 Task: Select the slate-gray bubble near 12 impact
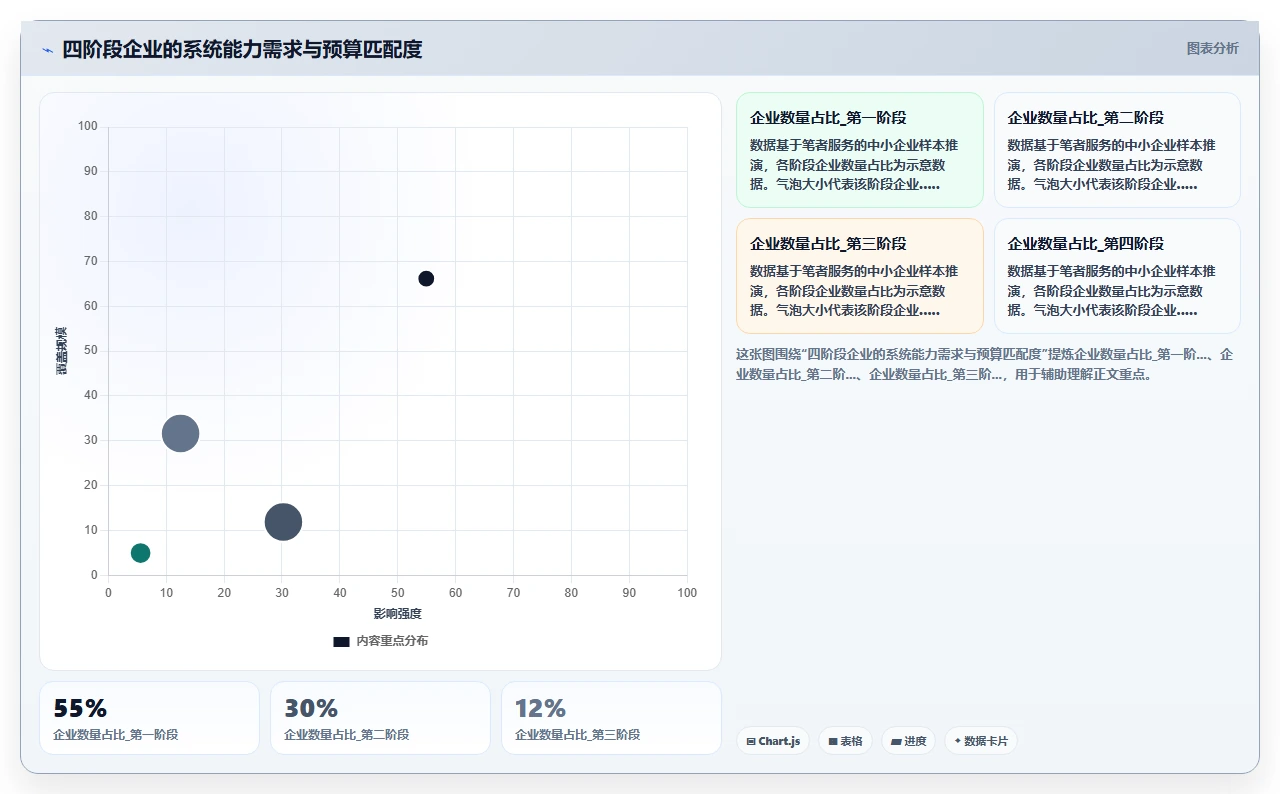click(x=181, y=433)
